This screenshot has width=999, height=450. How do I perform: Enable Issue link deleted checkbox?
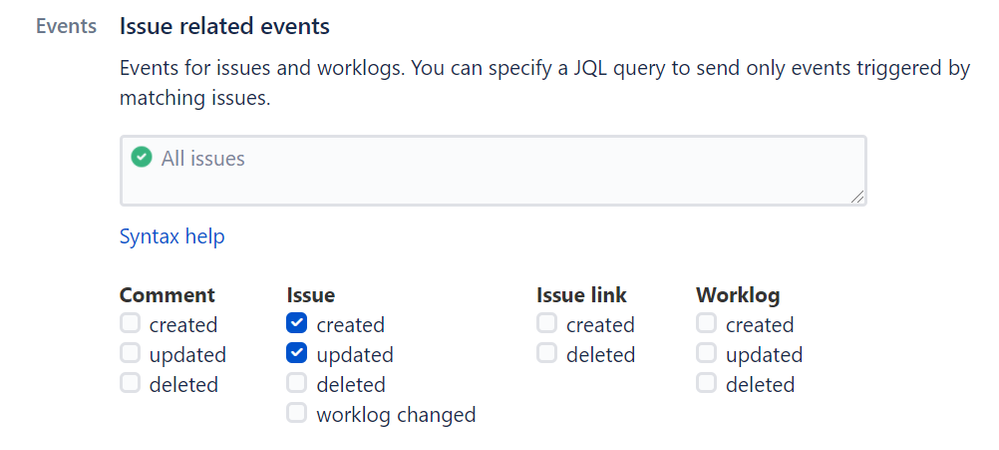(x=547, y=353)
